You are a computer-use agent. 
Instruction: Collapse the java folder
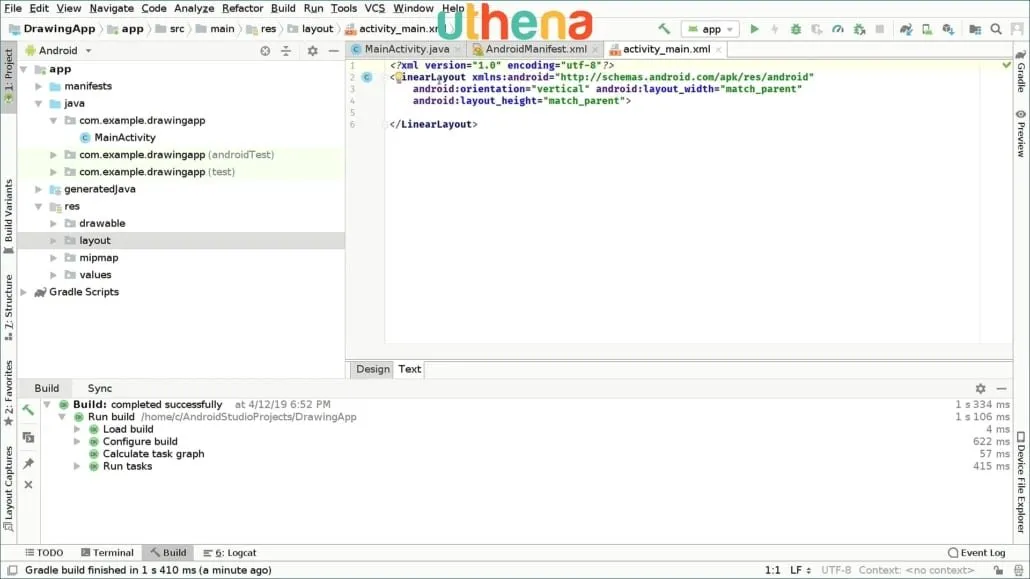pyautogui.click(x=38, y=103)
